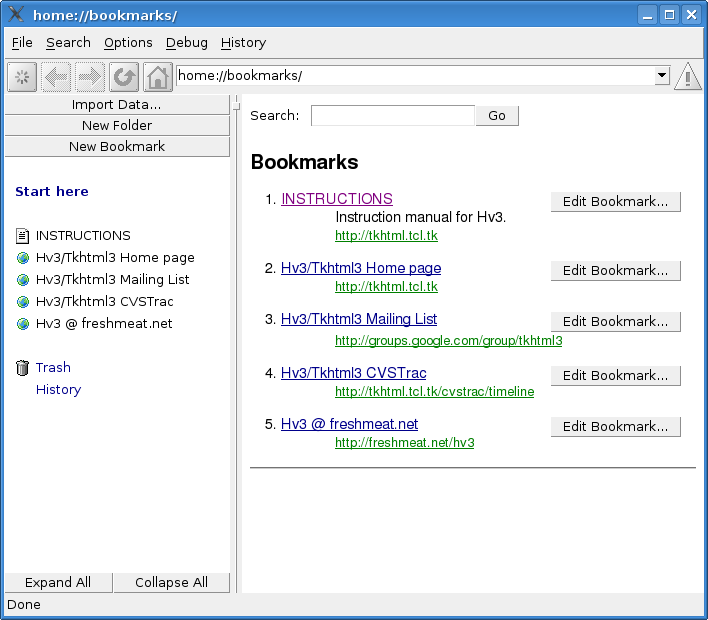This screenshot has height=620, width=708.
Task: Open the History menu
Action: 243,43
